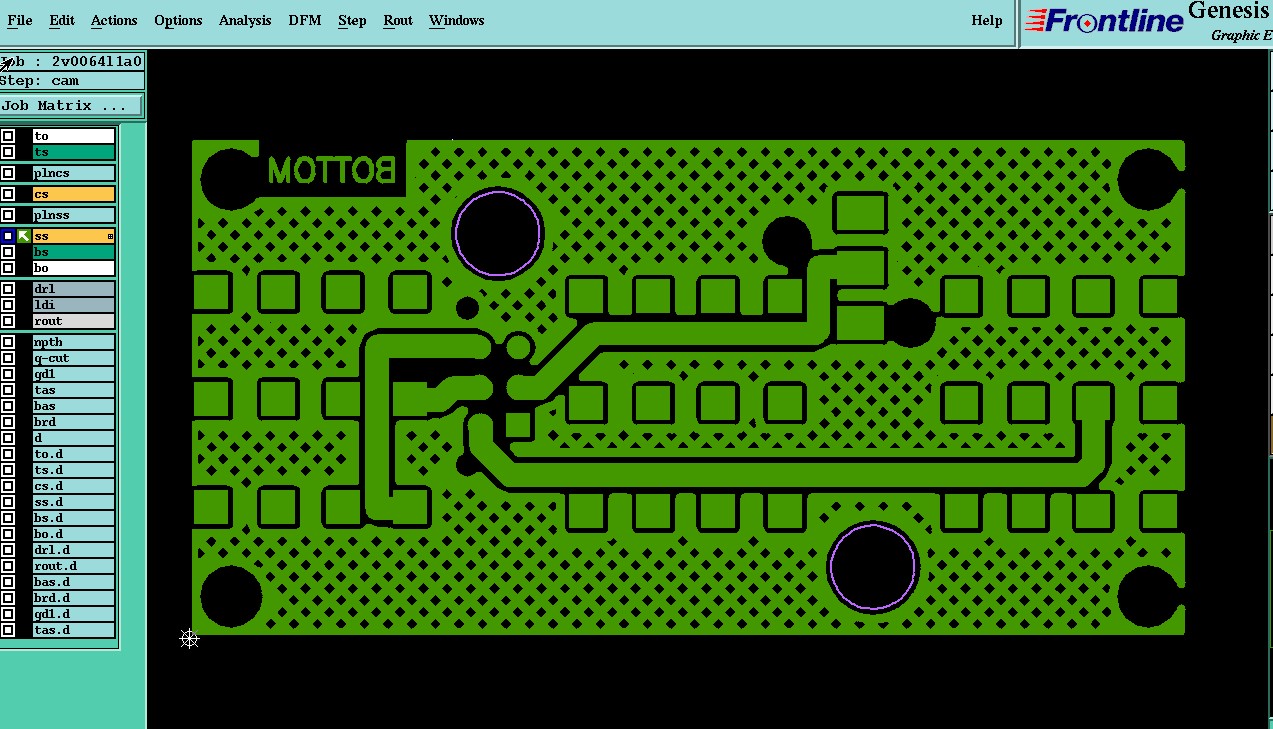The image size is (1273, 729).
Task: Select the 'drl.d' layer name
Action: [x=74, y=550]
